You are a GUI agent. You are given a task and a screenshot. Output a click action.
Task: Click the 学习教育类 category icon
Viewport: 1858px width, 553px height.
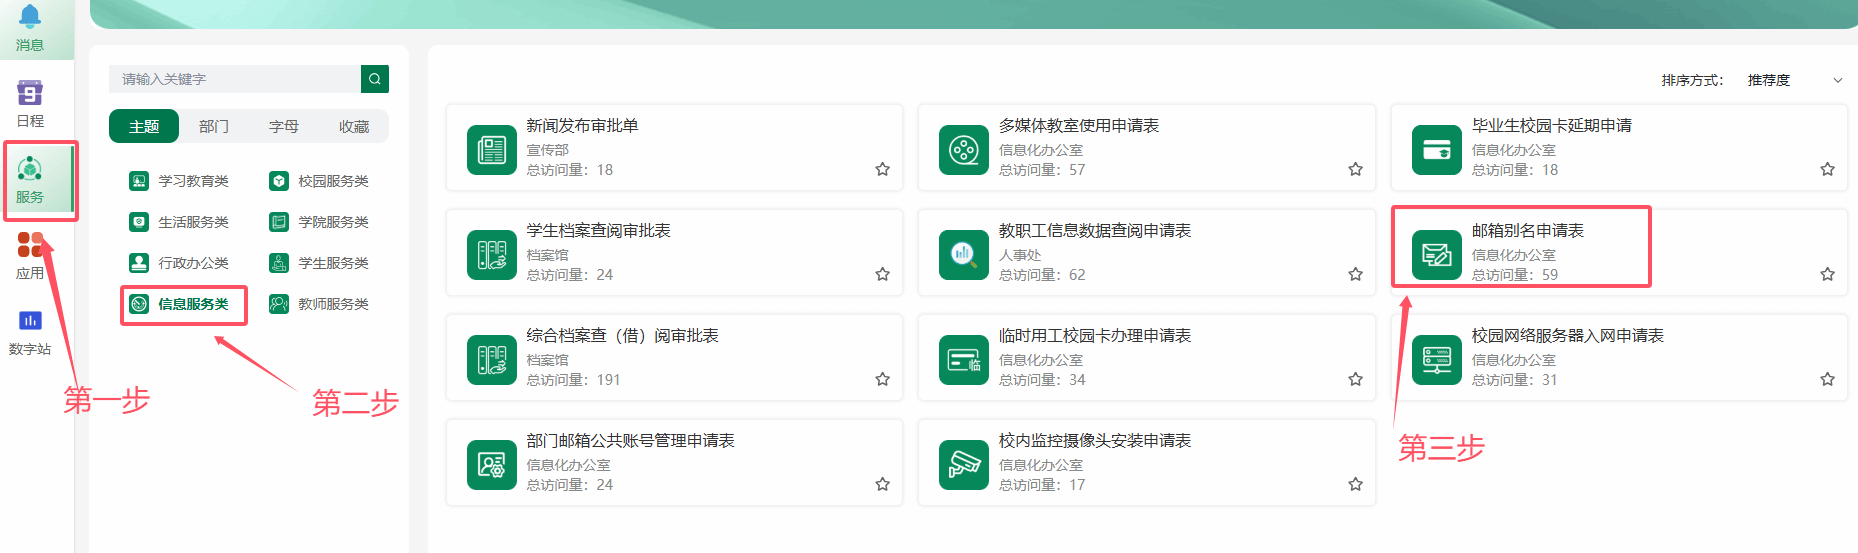click(x=139, y=181)
